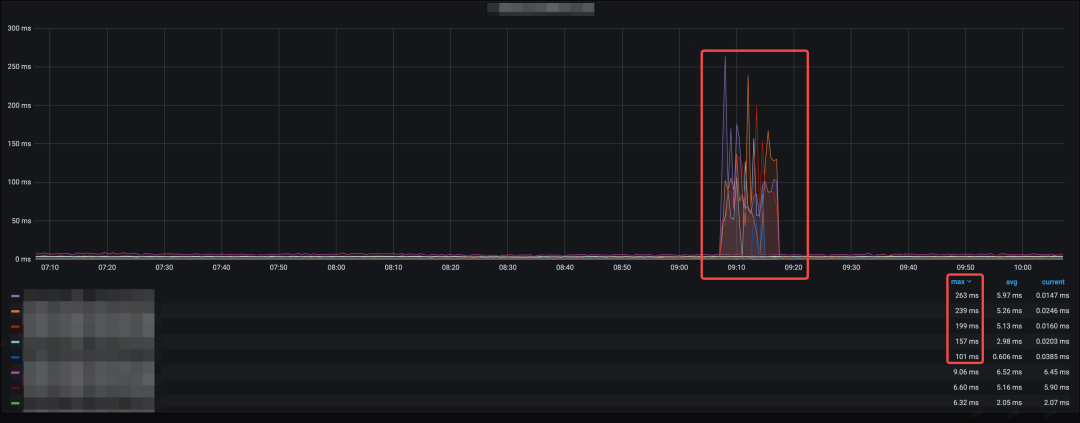Click the light blue series legend marker

click(x=15, y=342)
